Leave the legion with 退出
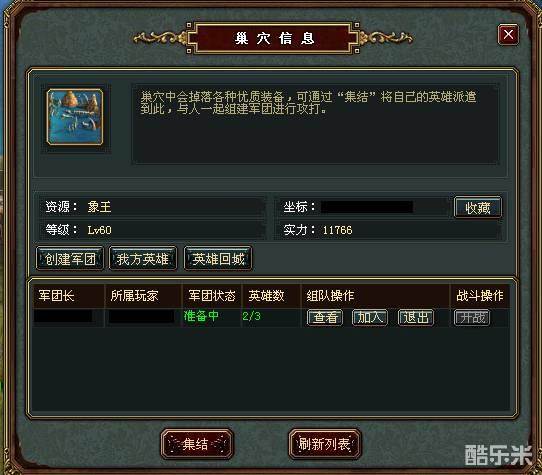Viewport: 542px width, 475px height. 416,317
